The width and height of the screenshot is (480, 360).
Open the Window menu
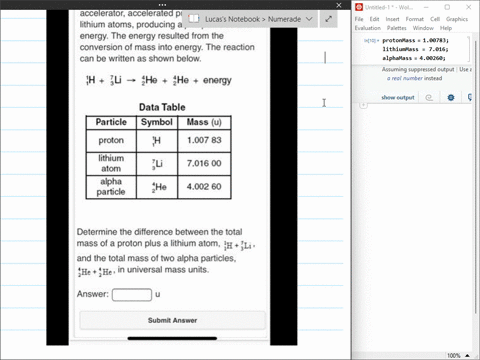[423, 28]
